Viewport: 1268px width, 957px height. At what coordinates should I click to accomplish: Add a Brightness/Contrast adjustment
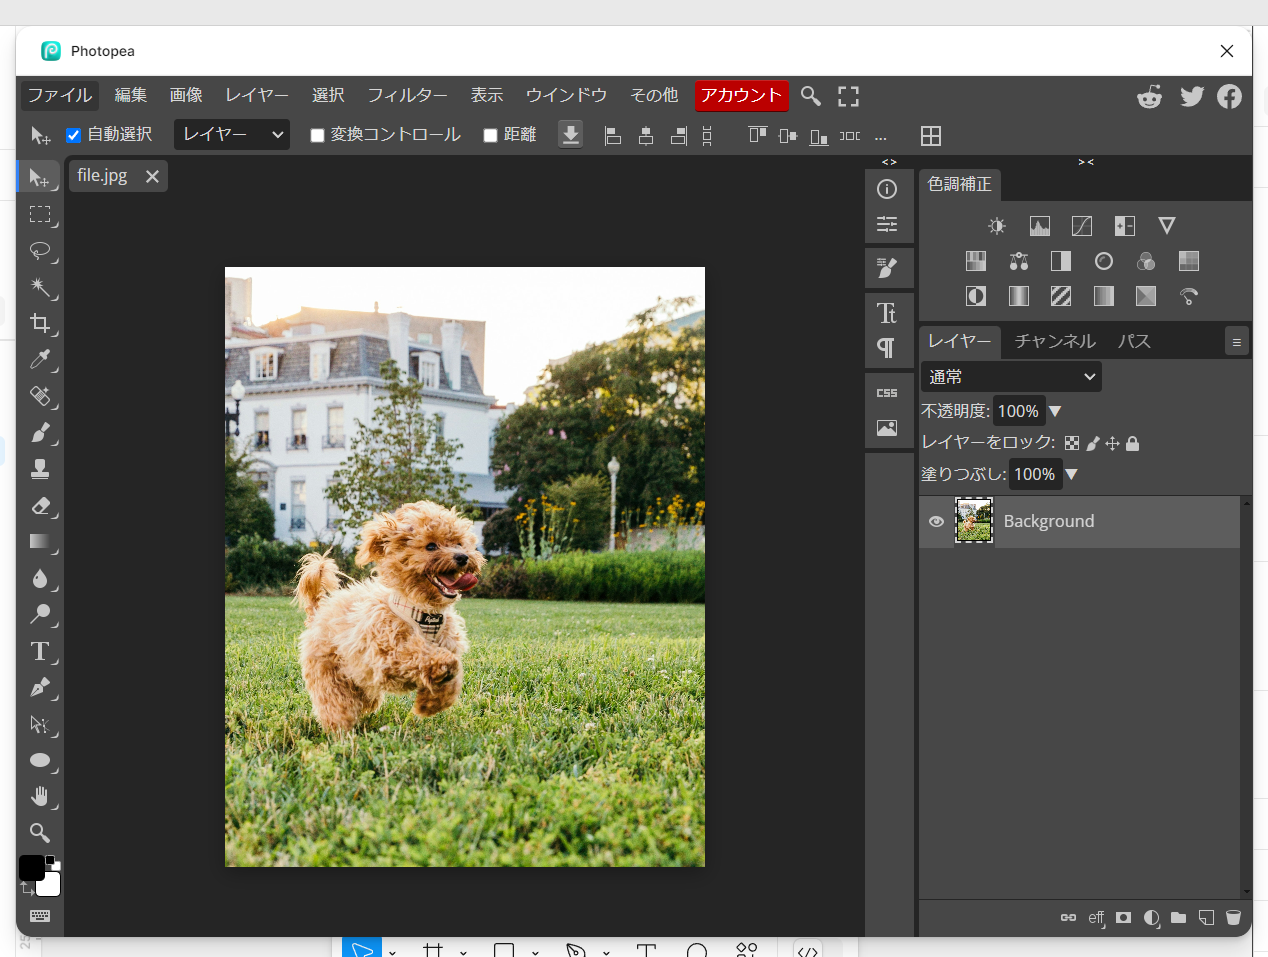point(996,226)
